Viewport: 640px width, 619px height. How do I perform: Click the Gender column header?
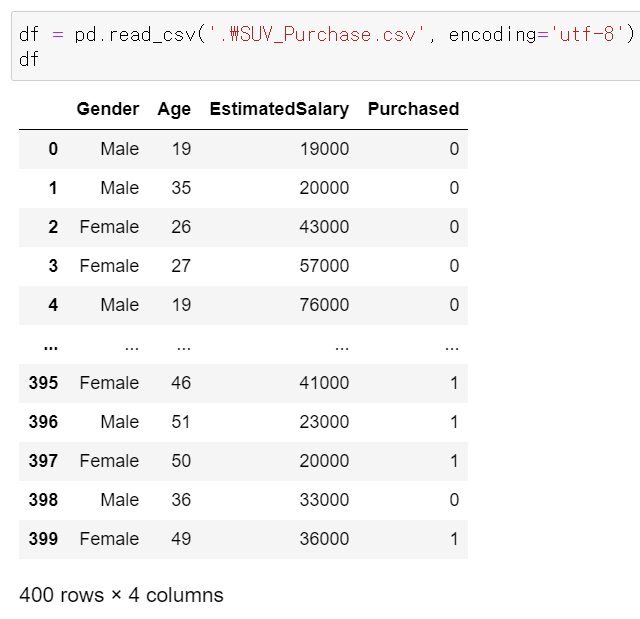coord(107,109)
